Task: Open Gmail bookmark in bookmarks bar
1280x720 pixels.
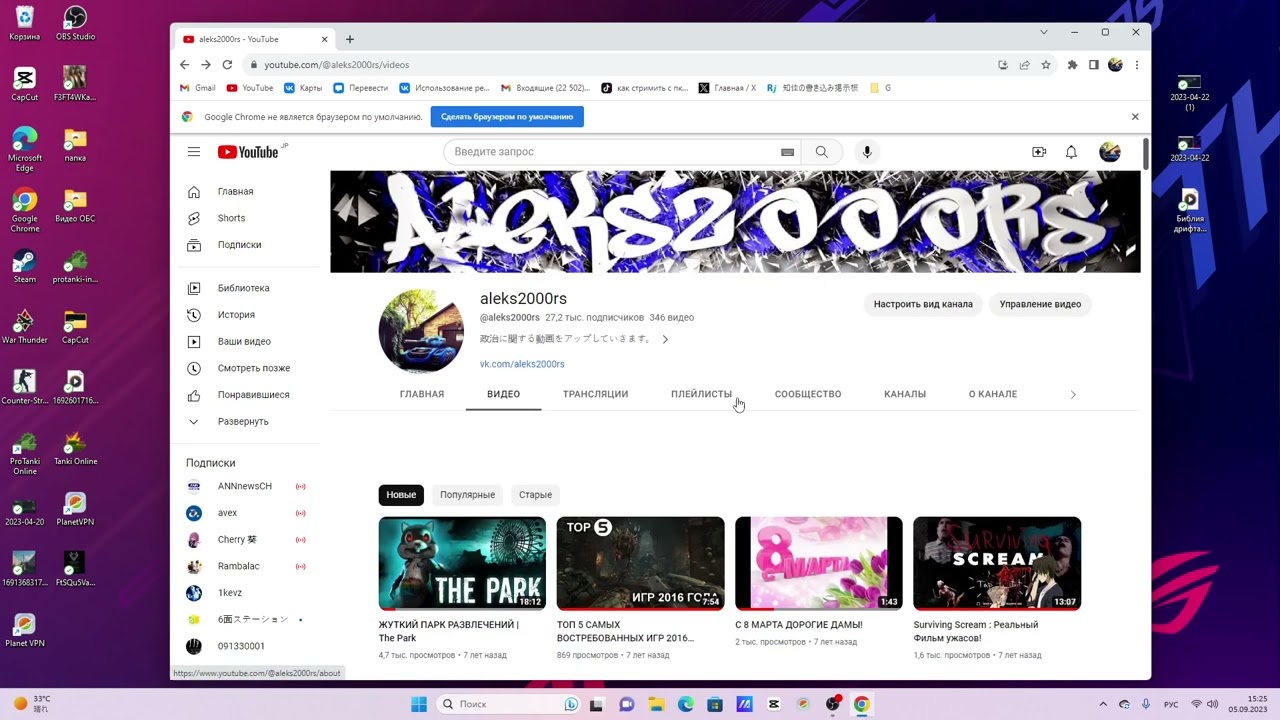Action: click(x=198, y=88)
